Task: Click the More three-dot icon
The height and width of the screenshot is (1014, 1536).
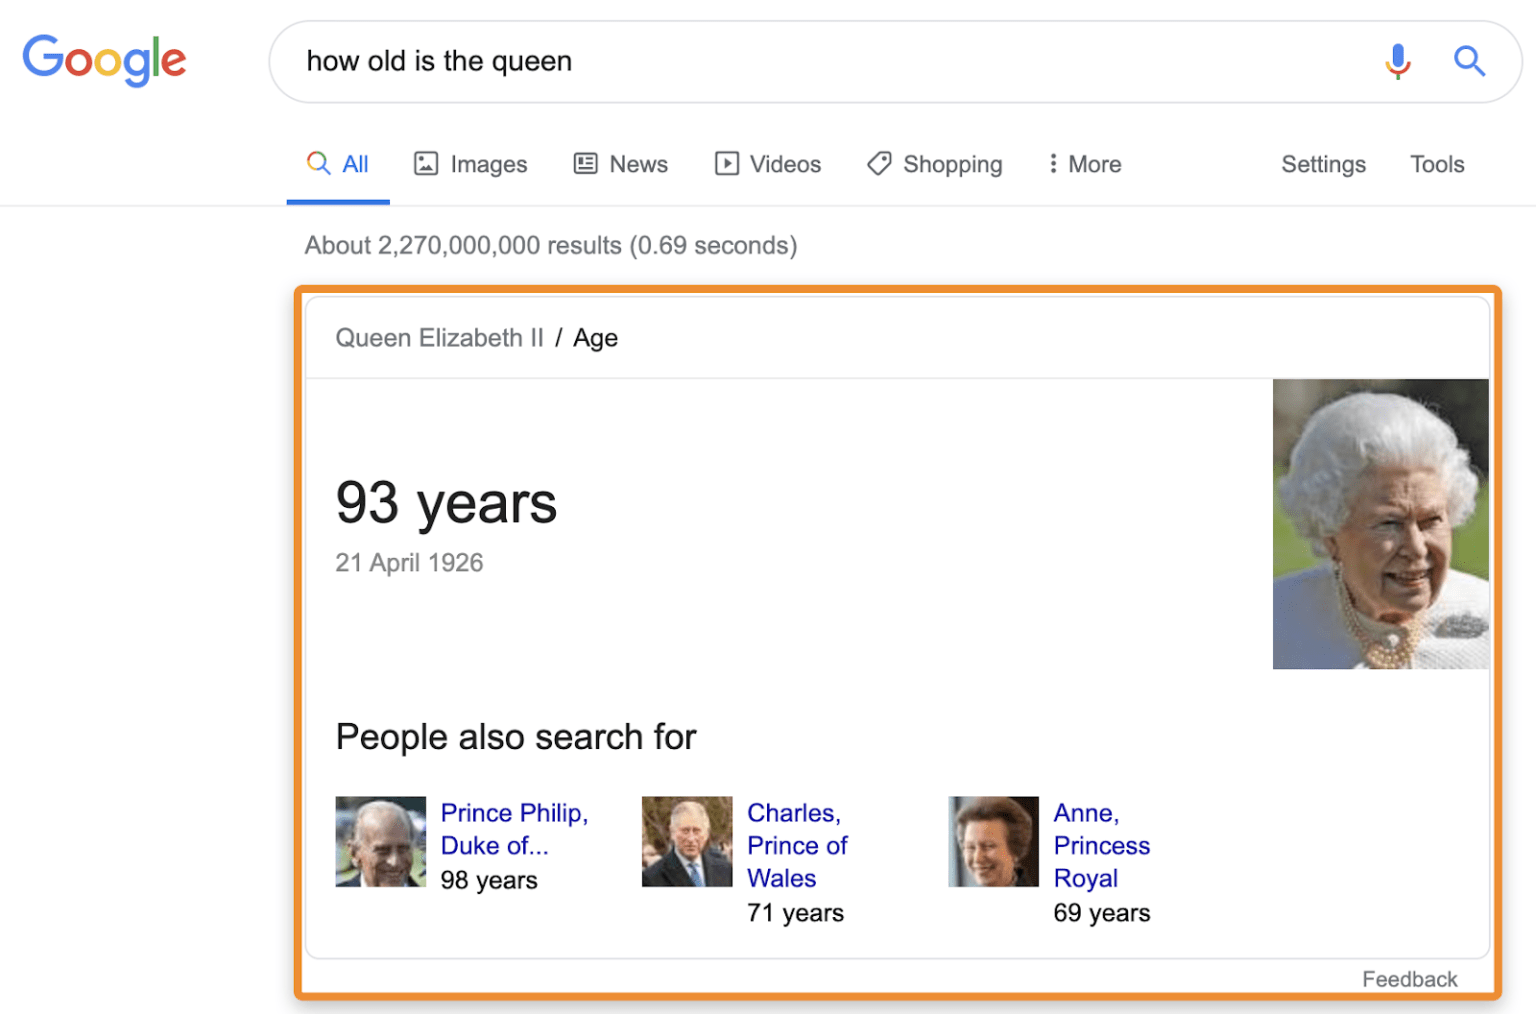Action: (1052, 163)
